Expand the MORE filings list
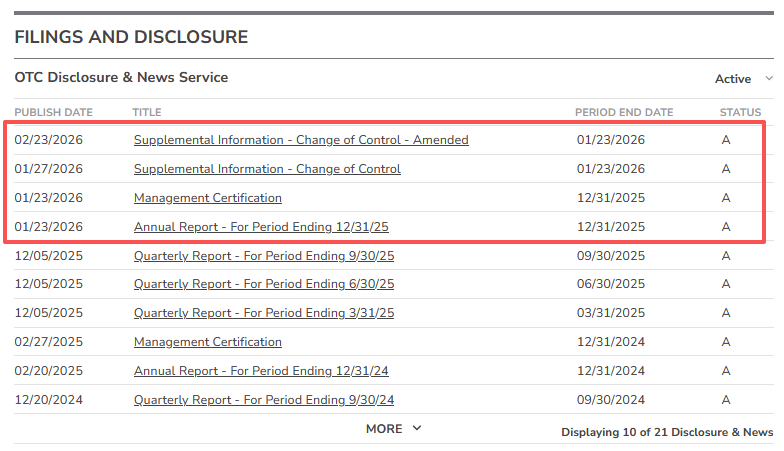Viewport: 784px width, 451px height. point(384,429)
